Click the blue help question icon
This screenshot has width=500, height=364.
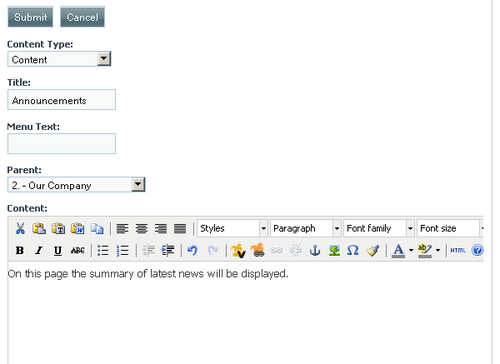coord(477,250)
